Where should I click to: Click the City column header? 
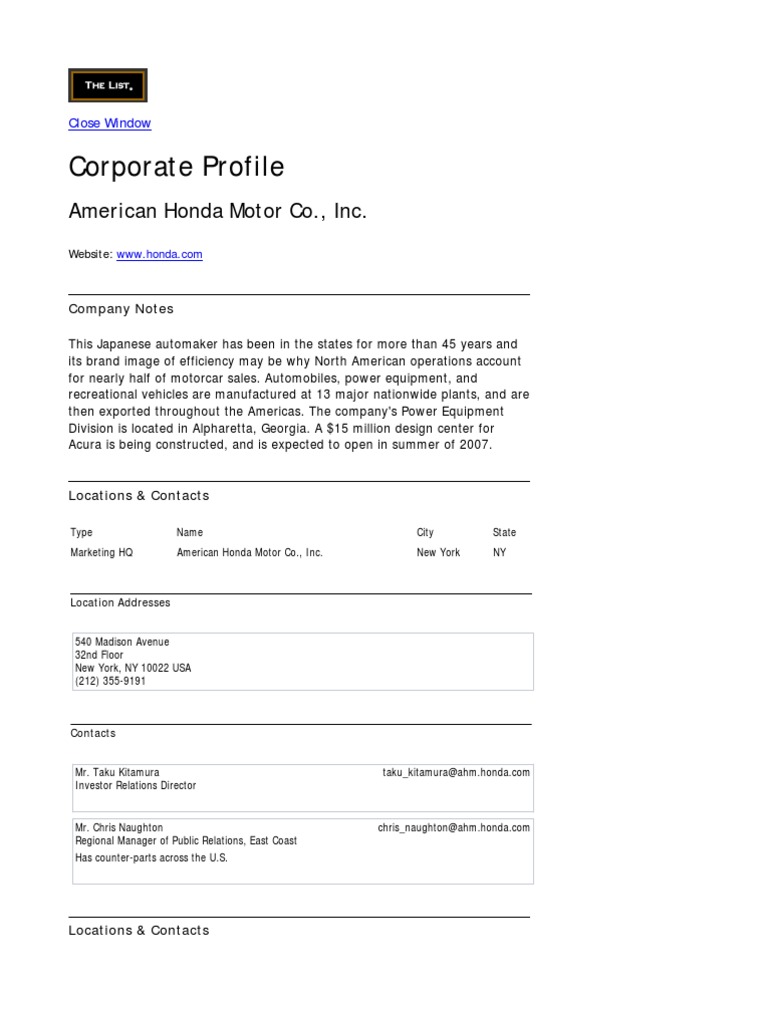[425, 532]
